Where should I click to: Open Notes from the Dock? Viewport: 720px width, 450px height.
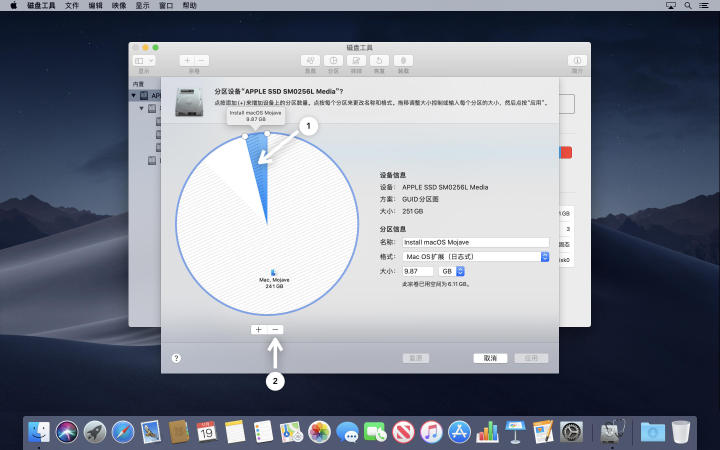coord(236,432)
